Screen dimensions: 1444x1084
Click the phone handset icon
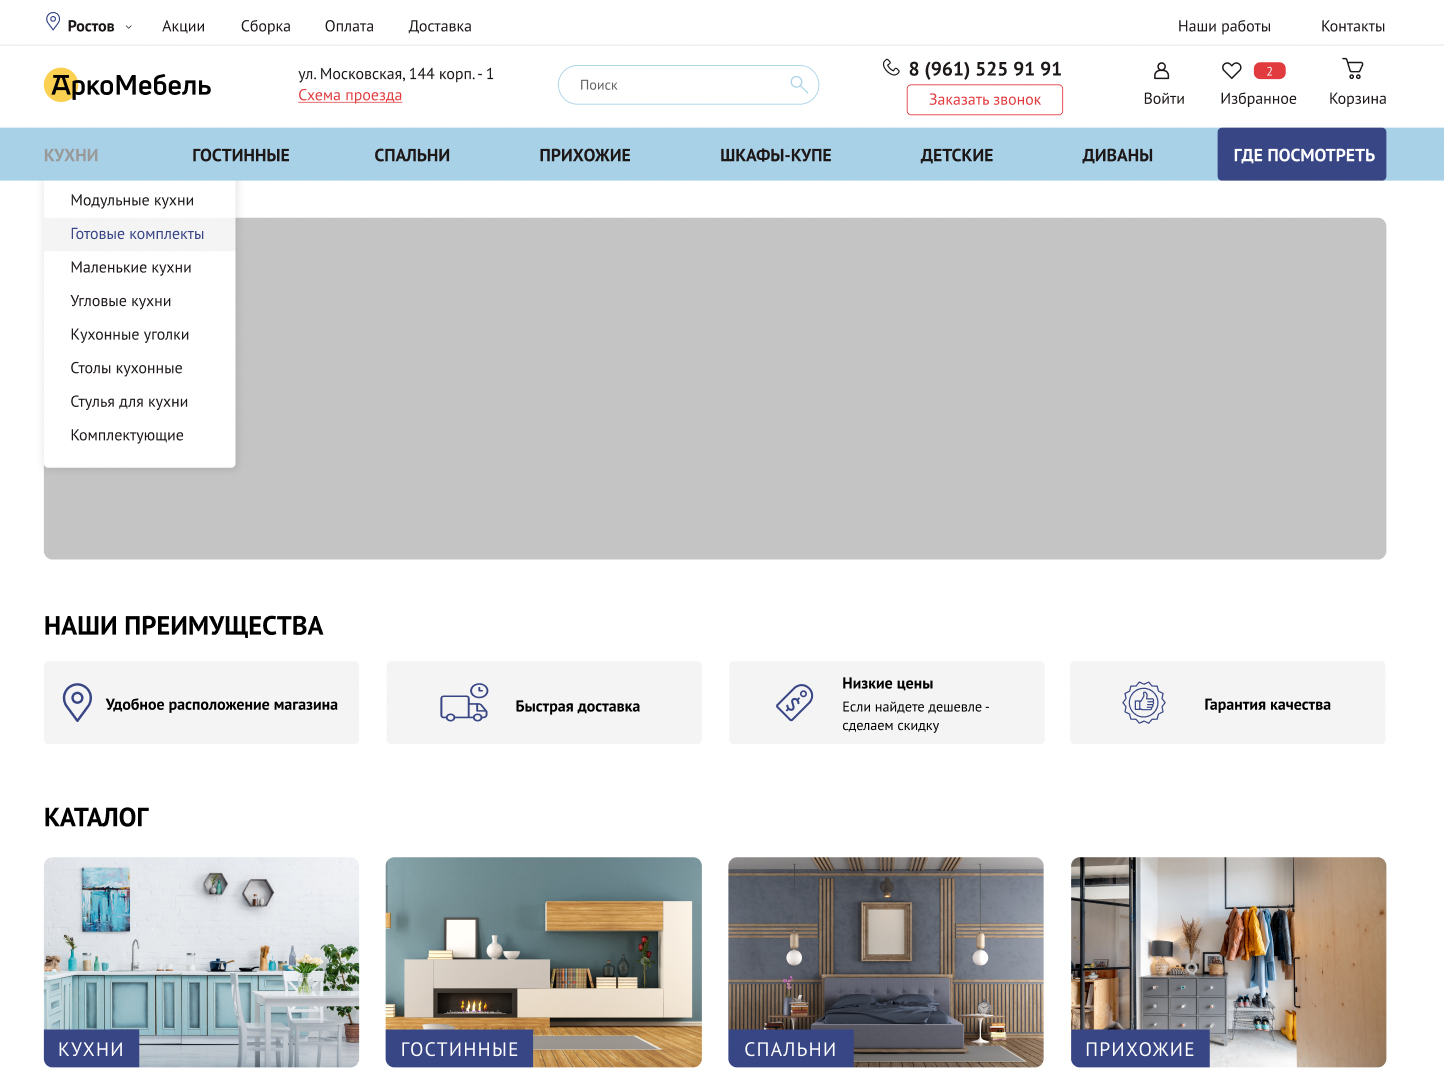[891, 67]
